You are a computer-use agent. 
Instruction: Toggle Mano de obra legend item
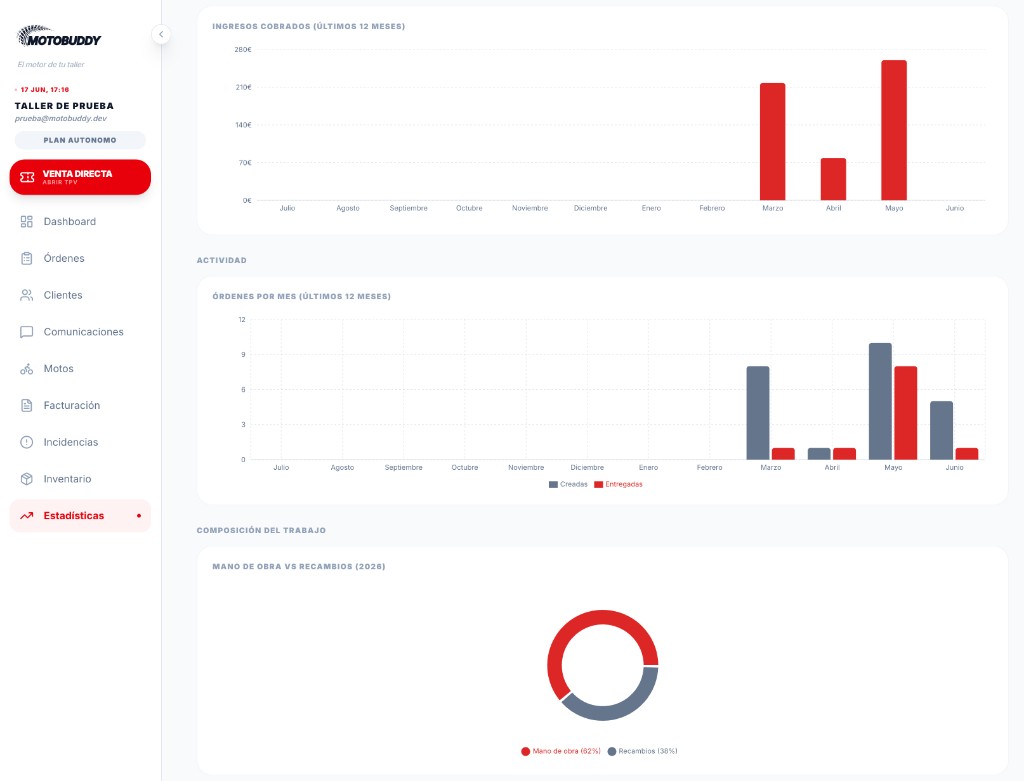pyautogui.click(x=560, y=751)
